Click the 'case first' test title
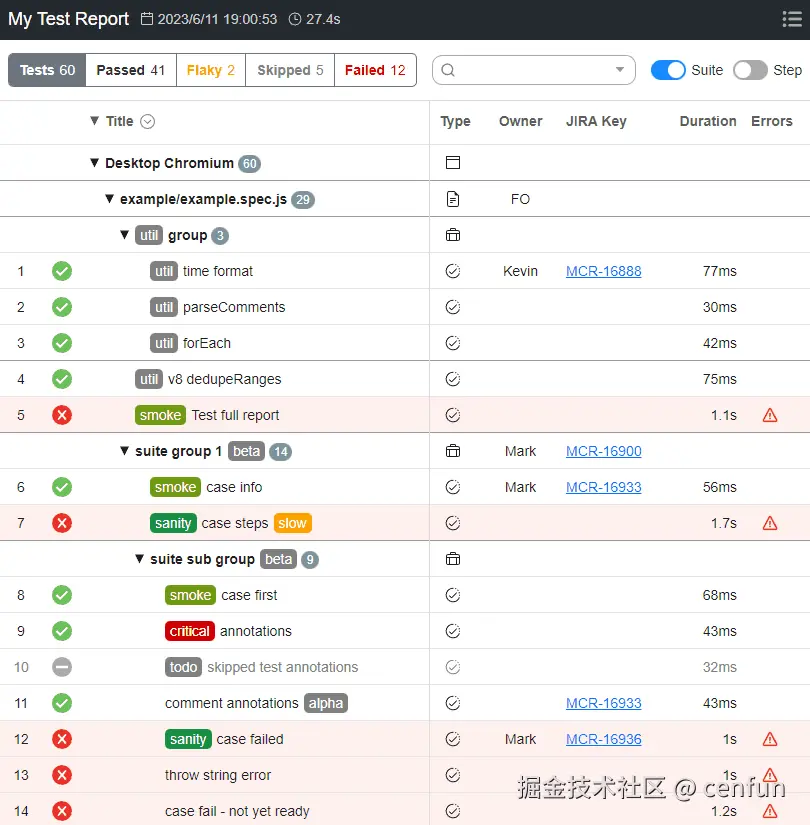The height and width of the screenshot is (825, 810). point(249,595)
